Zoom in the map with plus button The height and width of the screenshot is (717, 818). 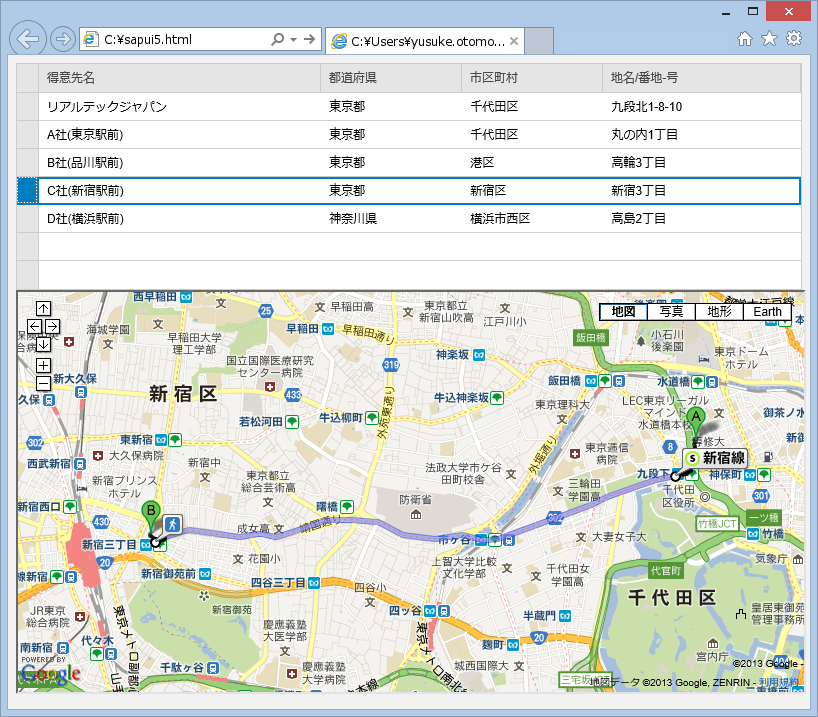pyautogui.click(x=43, y=365)
